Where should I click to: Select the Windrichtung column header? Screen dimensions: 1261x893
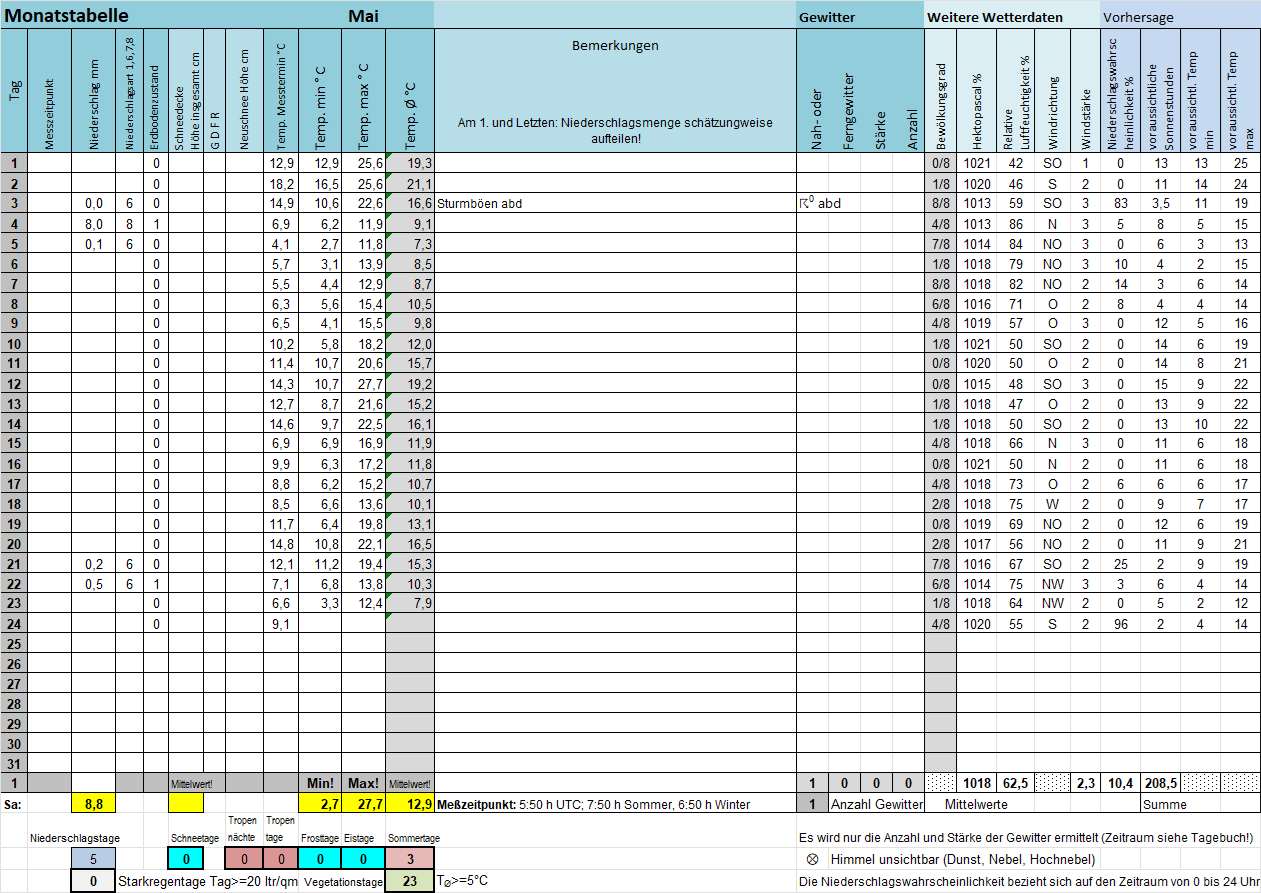(1053, 91)
